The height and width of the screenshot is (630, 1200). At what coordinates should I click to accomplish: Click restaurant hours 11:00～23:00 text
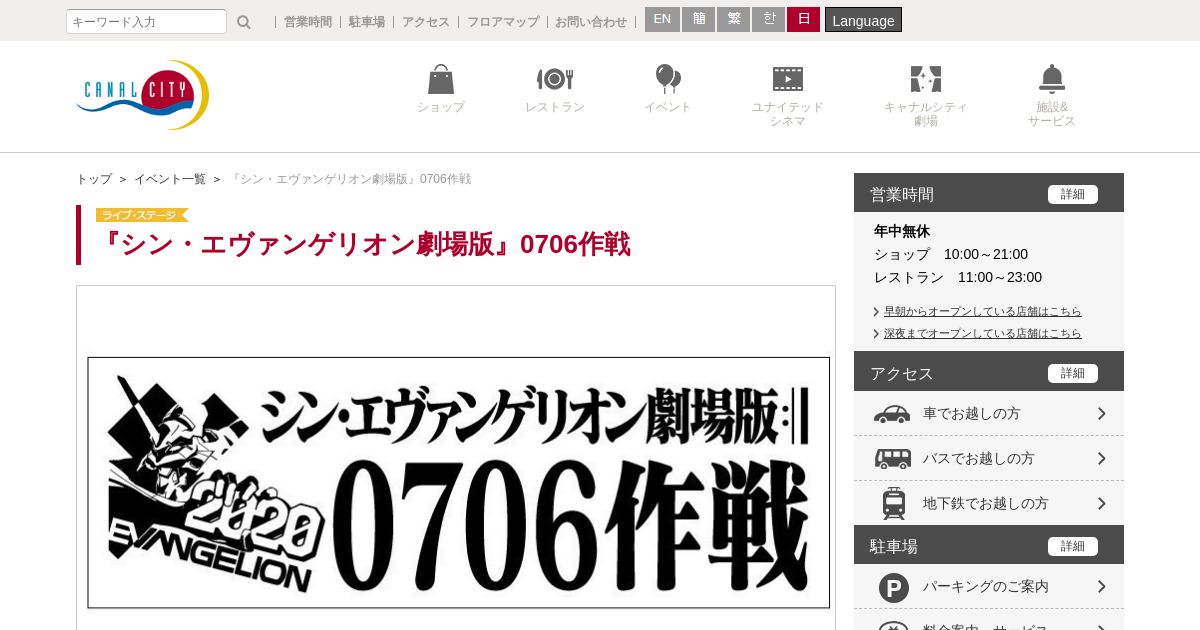1000,277
